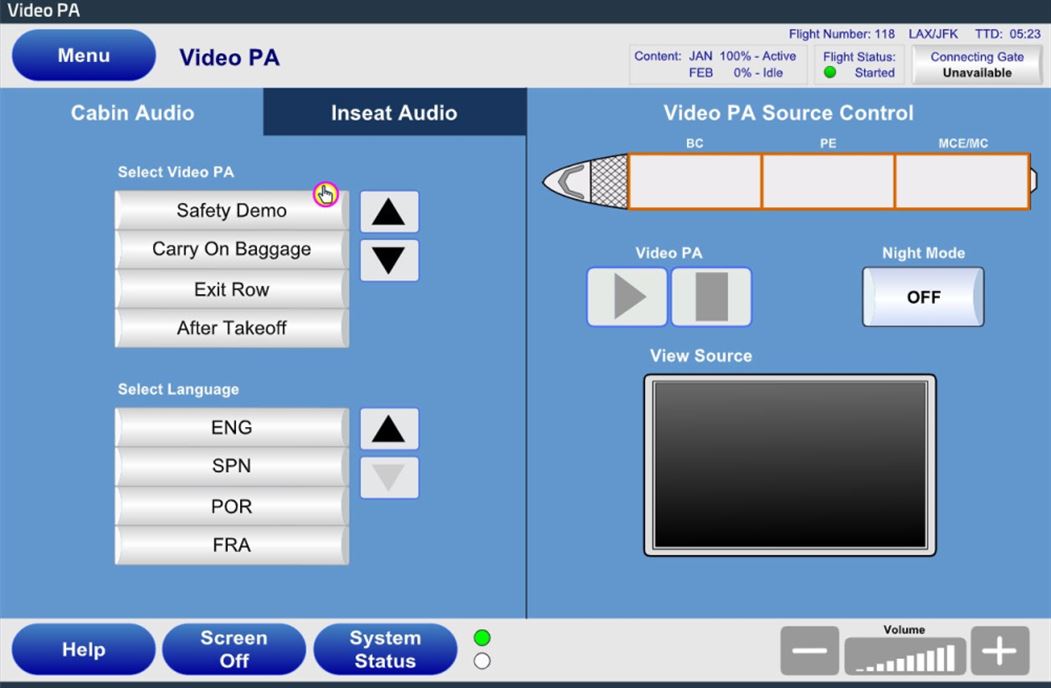Open the System Status page
The height and width of the screenshot is (688, 1051).
coord(385,650)
